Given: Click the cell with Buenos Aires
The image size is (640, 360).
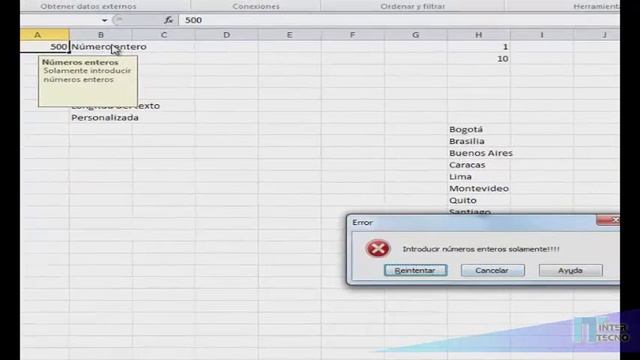Looking at the screenshot, I should [x=478, y=153].
